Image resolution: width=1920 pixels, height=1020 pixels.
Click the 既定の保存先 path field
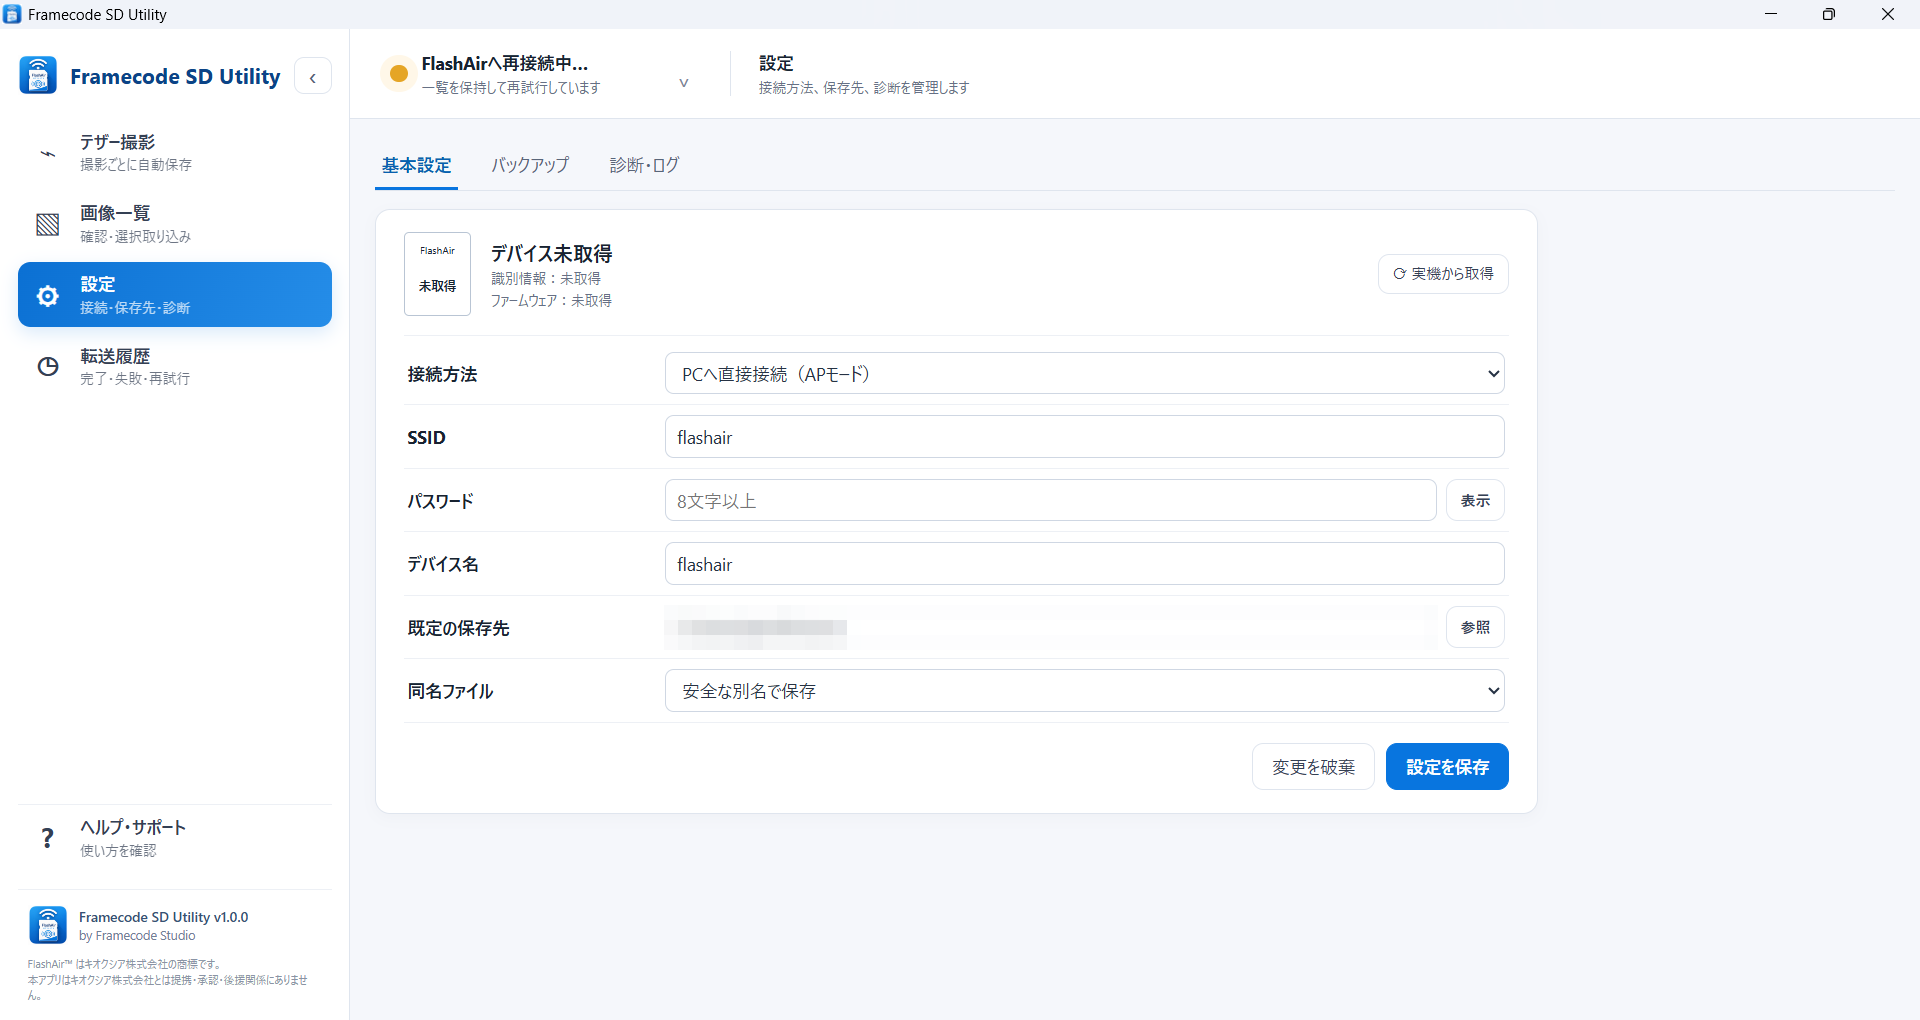coord(1051,627)
